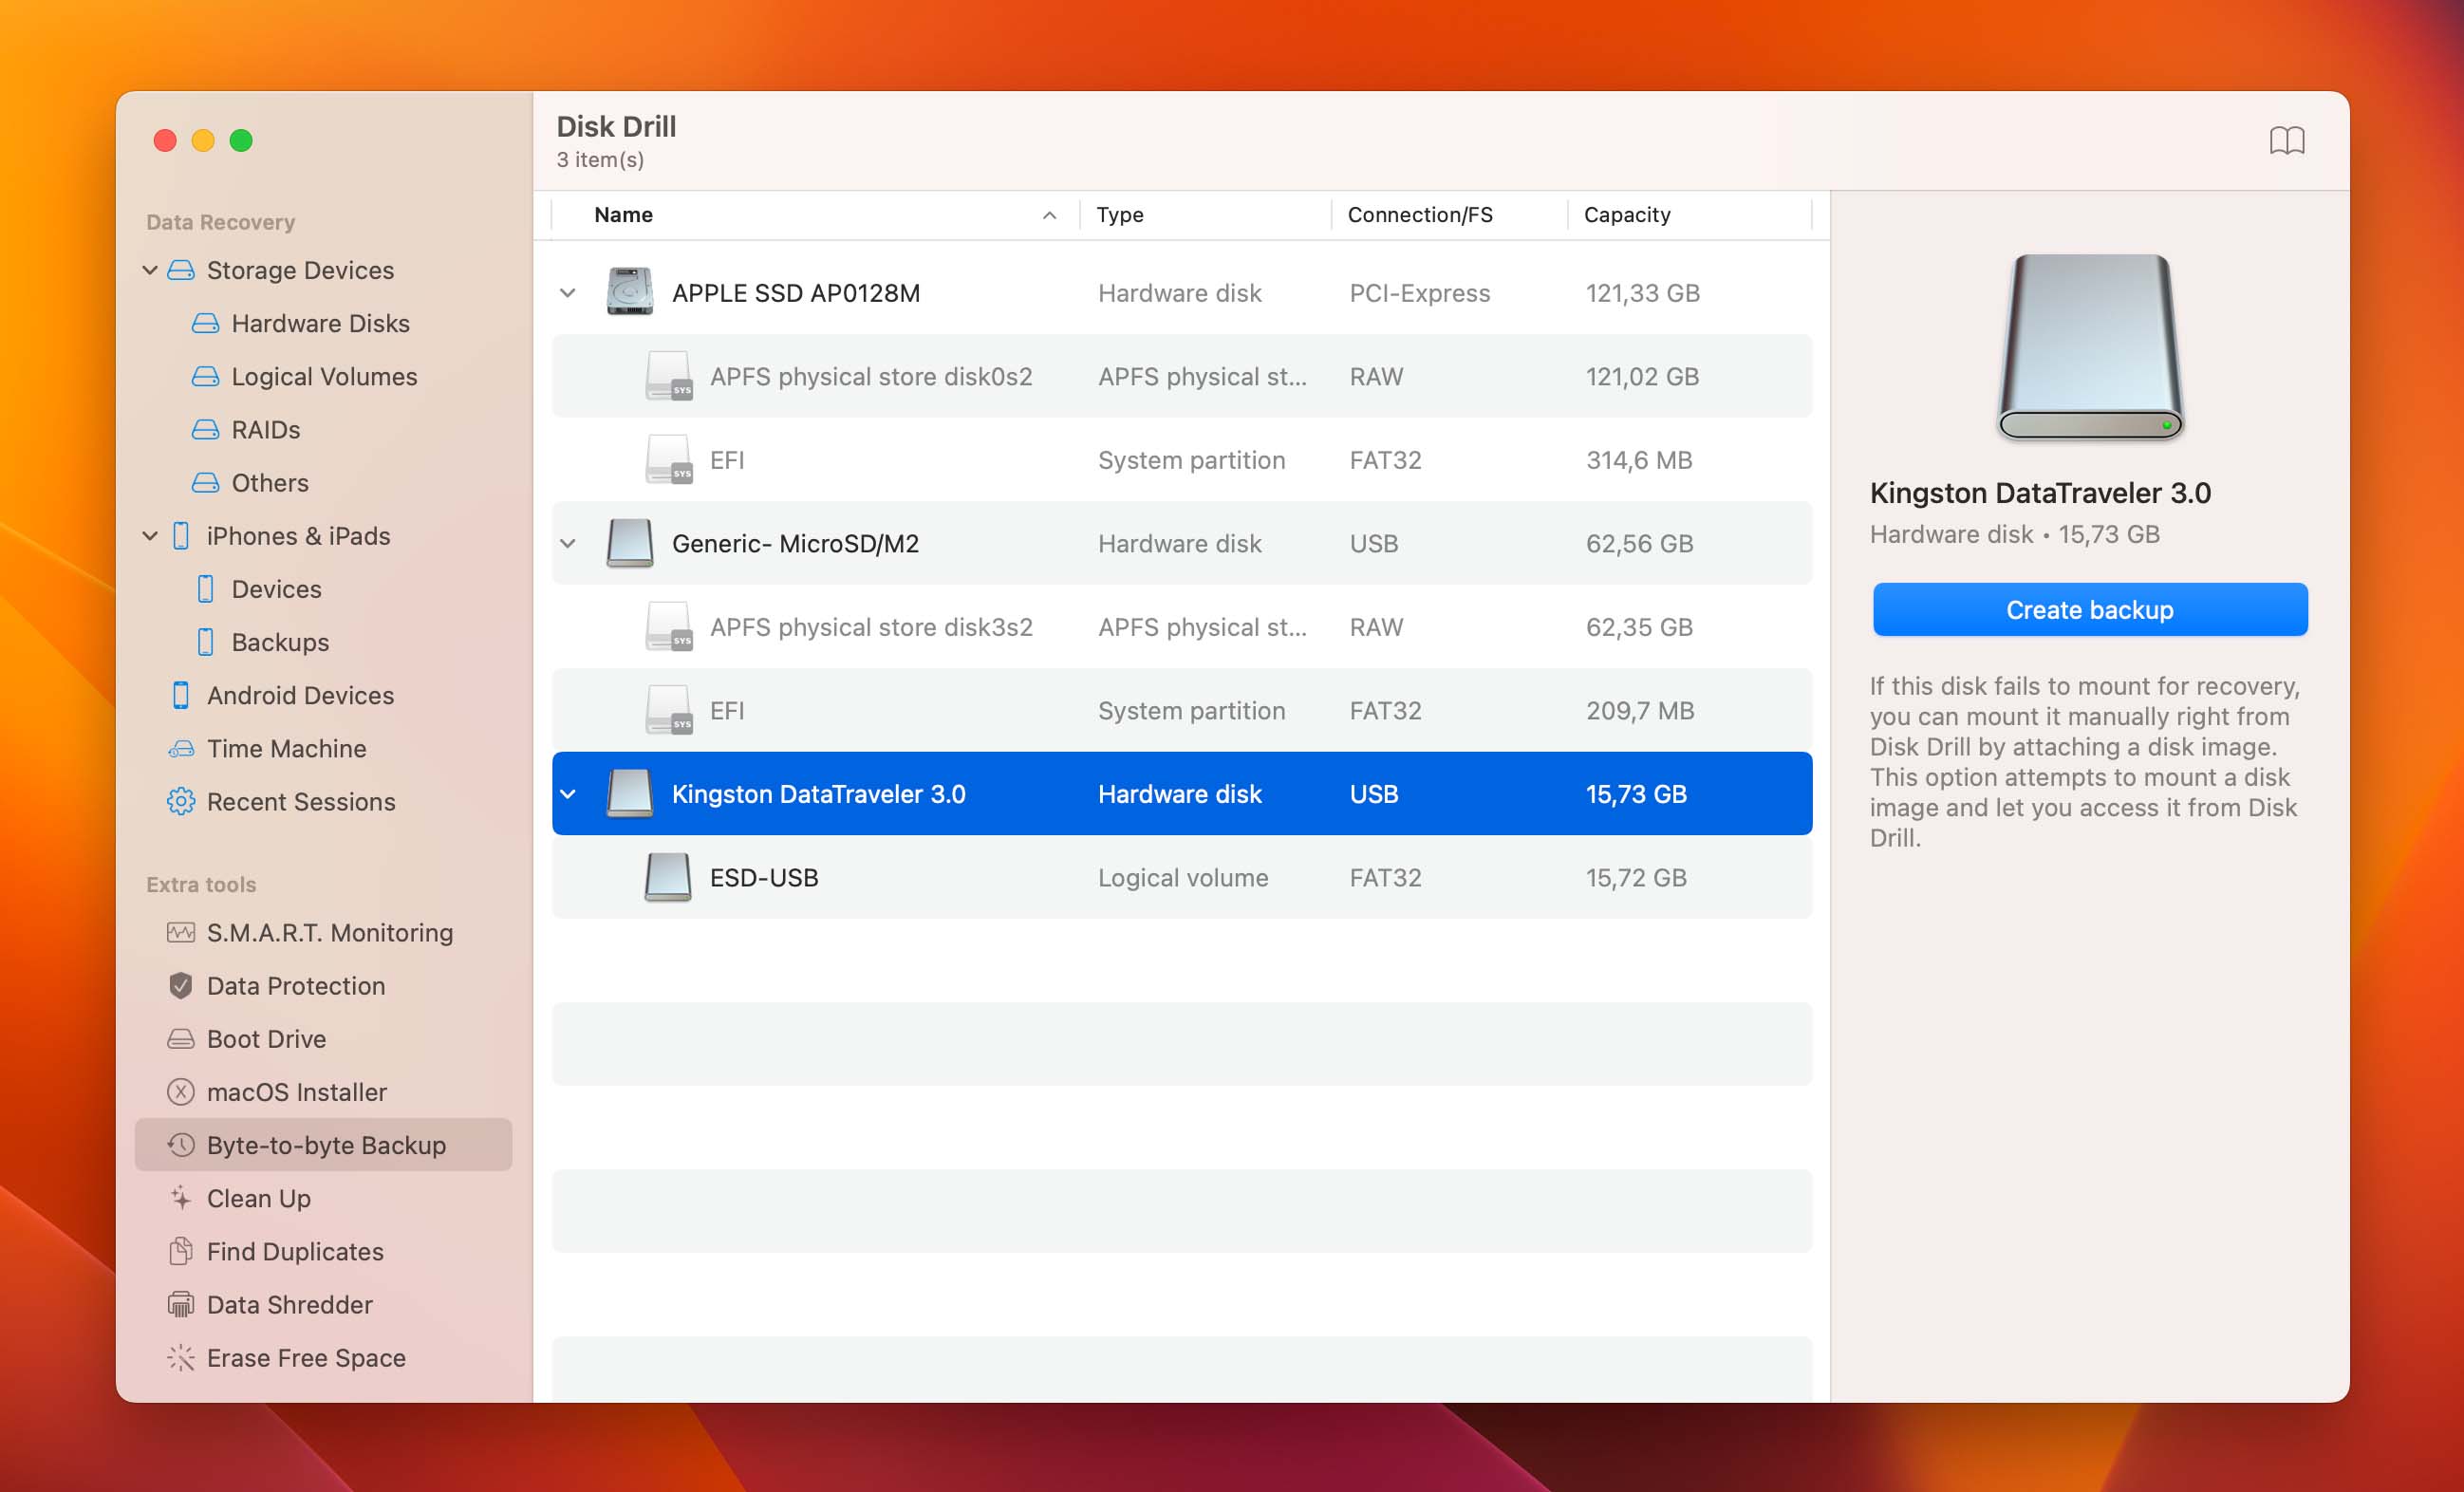Collapse the Generic- MicroSD/M2 row
The width and height of the screenshot is (2464, 1492).
[568, 543]
